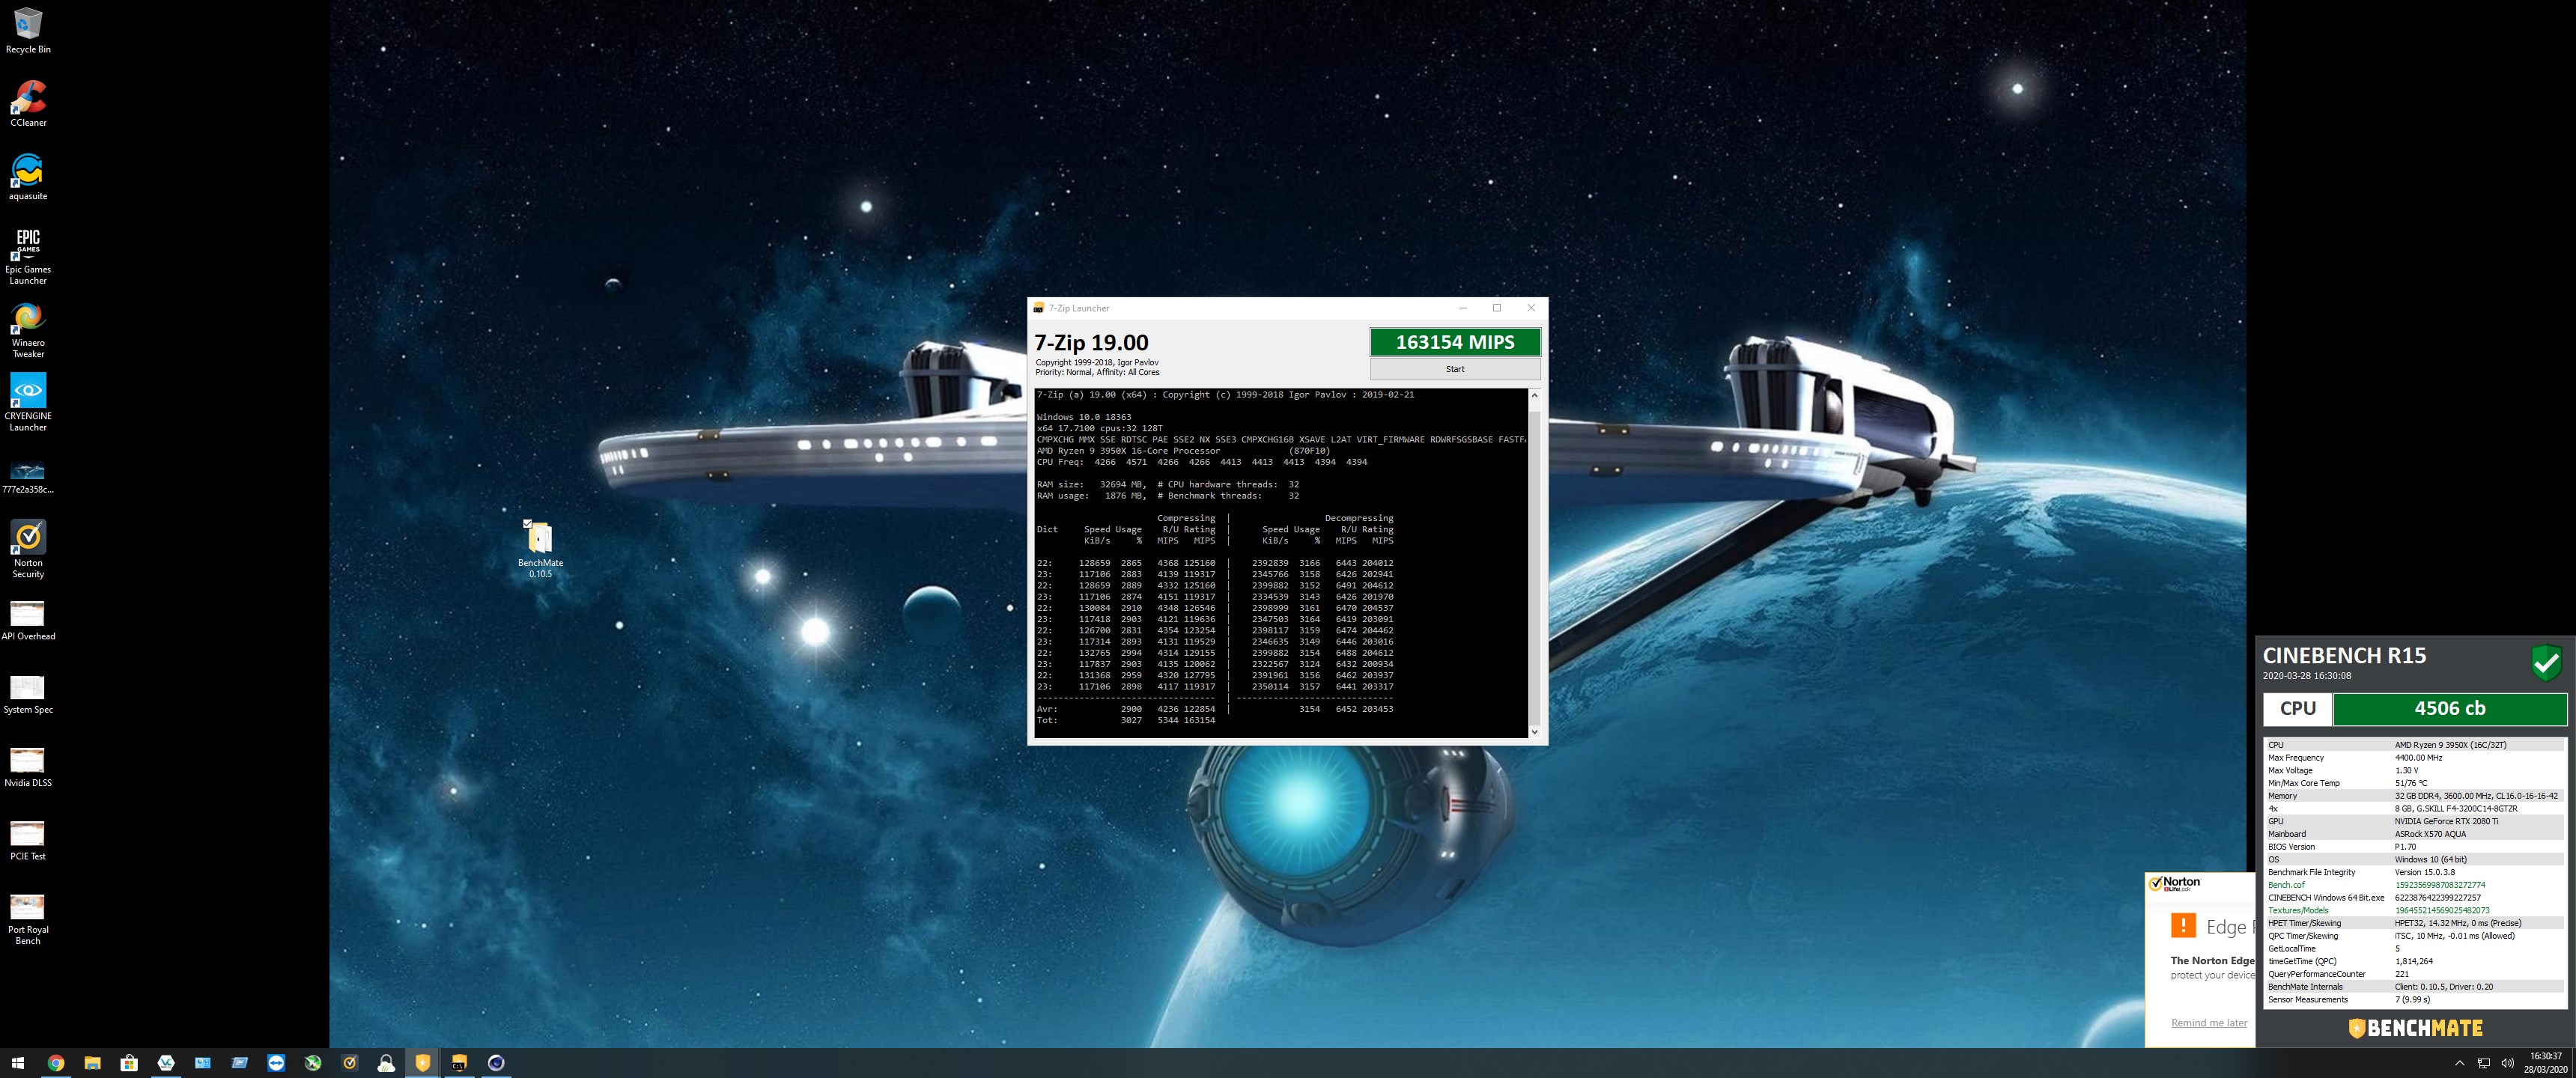Click the orange warning icon in Norton popup

(x=2182, y=926)
